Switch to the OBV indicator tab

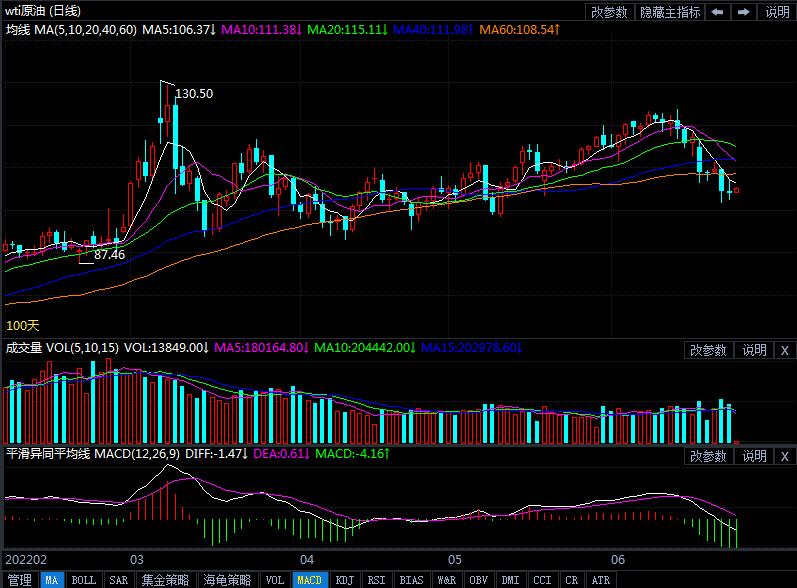(478, 580)
